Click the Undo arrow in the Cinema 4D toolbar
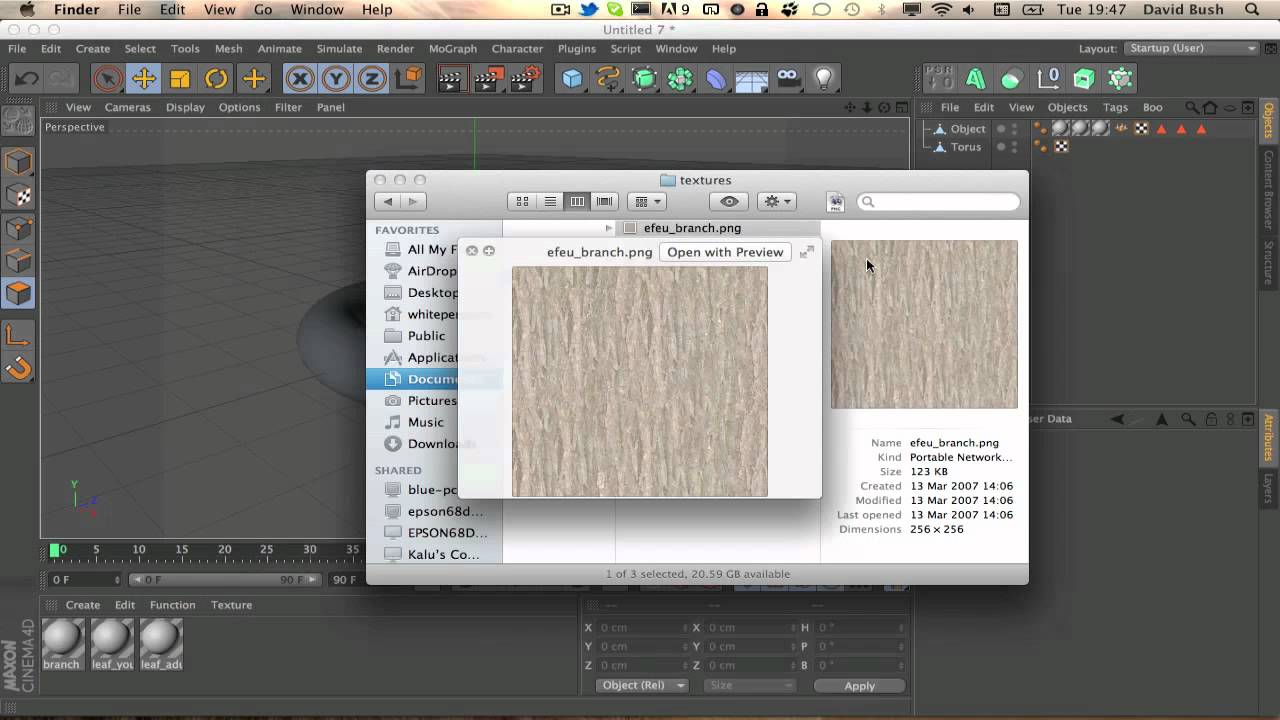1280x720 pixels. click(27, 79)
